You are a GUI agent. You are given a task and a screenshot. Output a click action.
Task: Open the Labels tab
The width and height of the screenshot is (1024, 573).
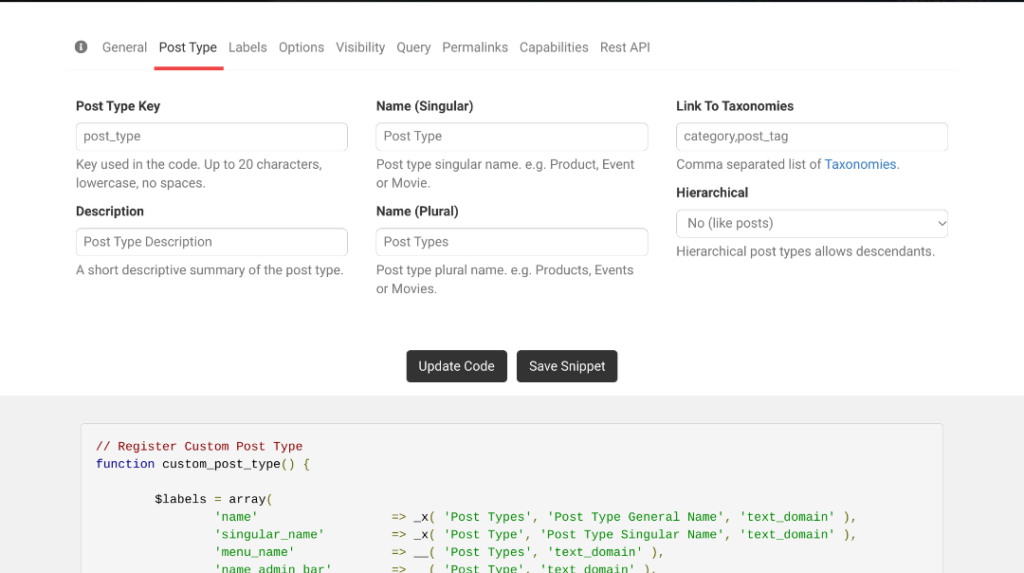(x=247, y=47)
